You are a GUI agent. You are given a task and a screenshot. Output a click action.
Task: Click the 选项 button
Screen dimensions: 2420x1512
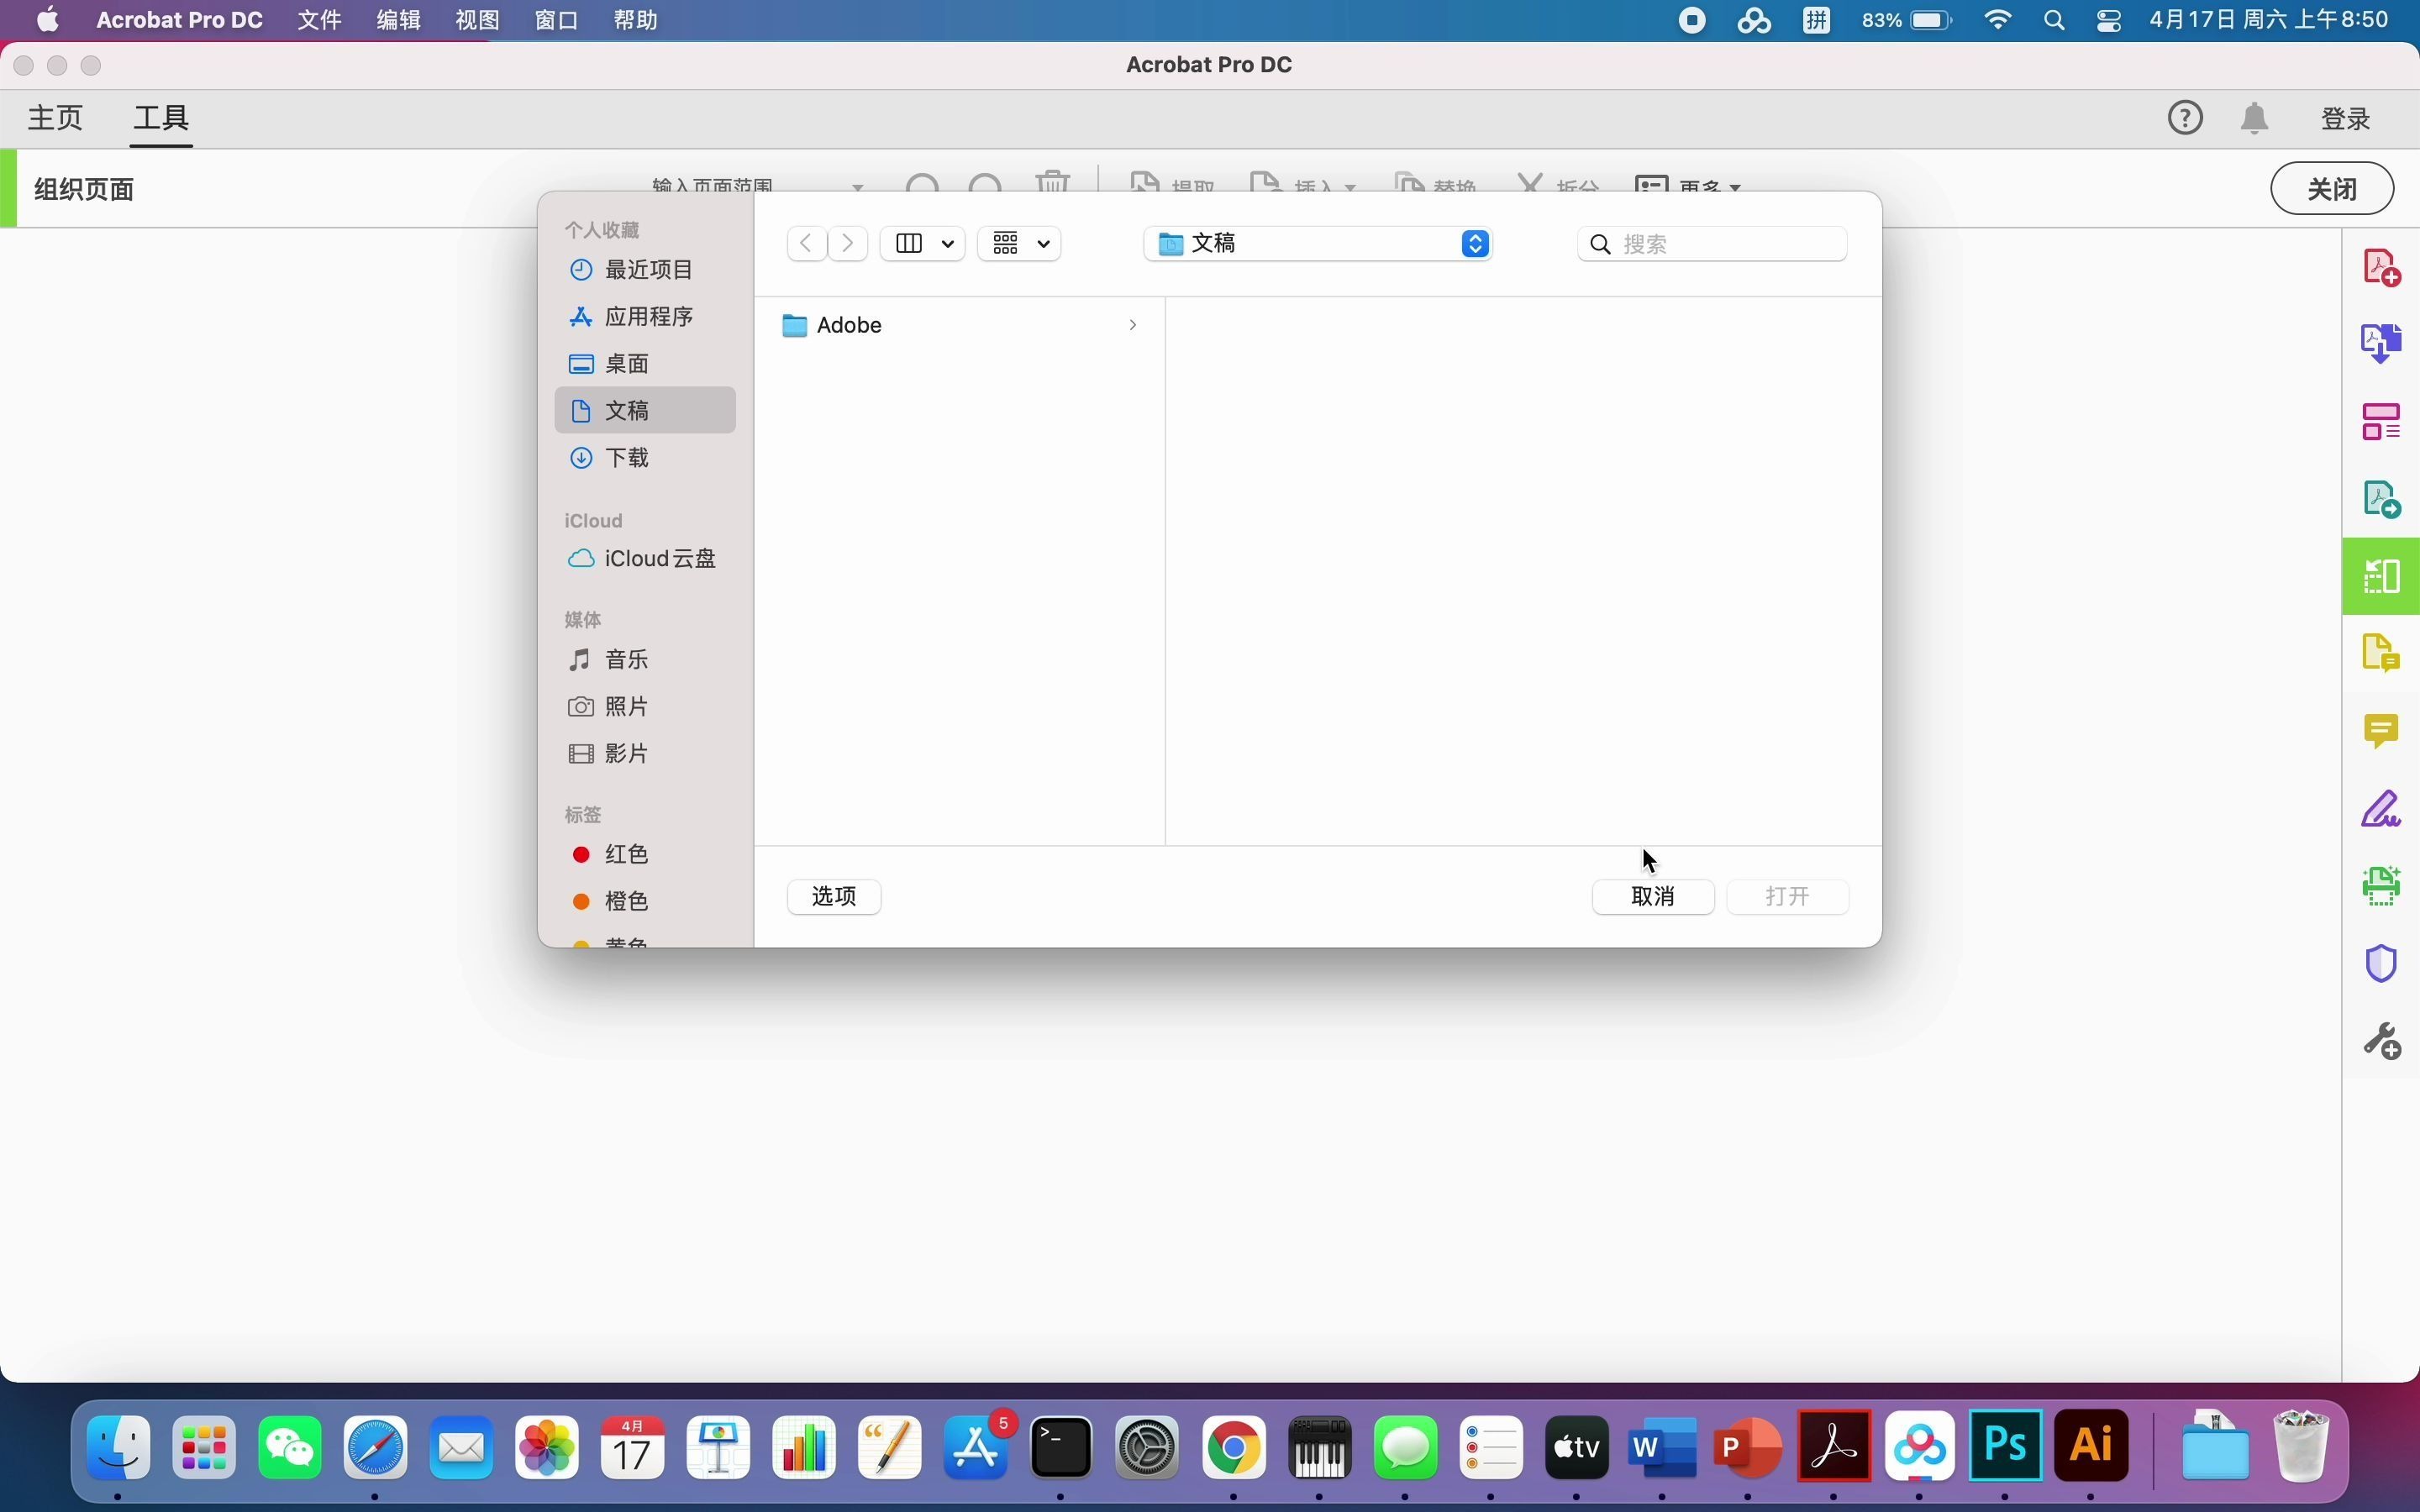[834, 896]
